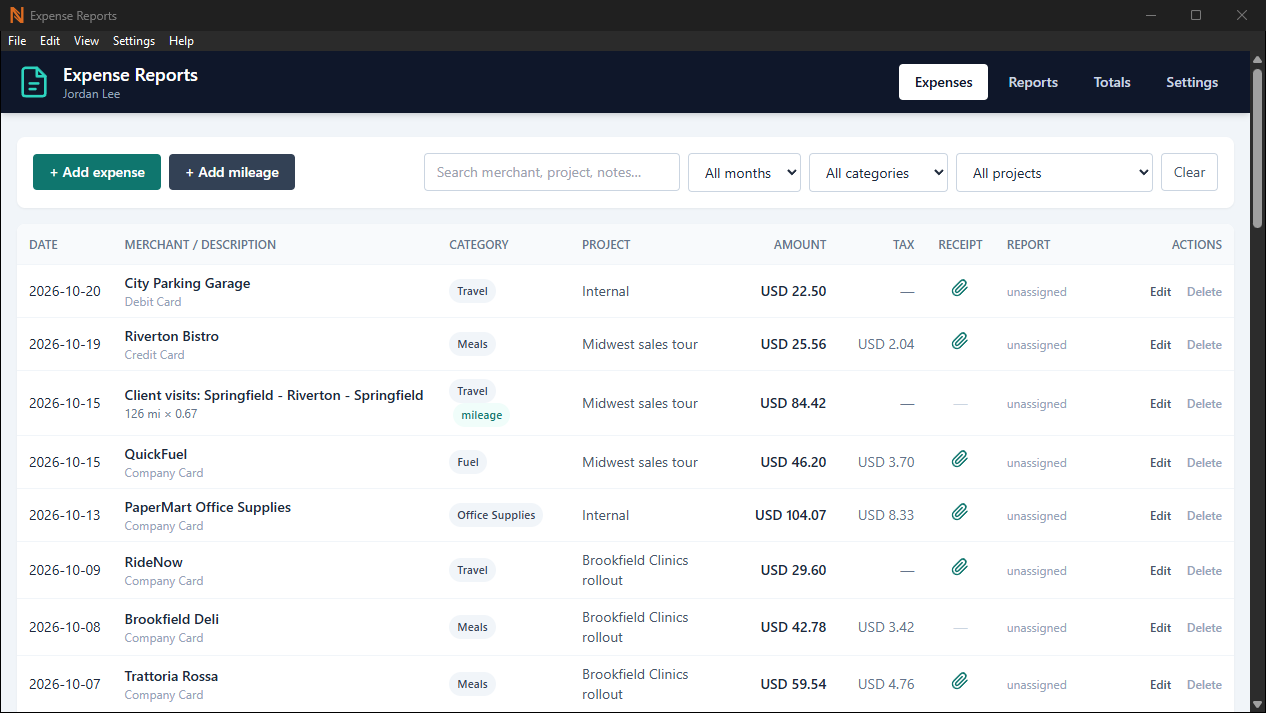Click the Expense Reports document logo icon
Image resolution: width=1266 pixels, height=713 pixels.
pyautogui.click(x=34, y=82)
